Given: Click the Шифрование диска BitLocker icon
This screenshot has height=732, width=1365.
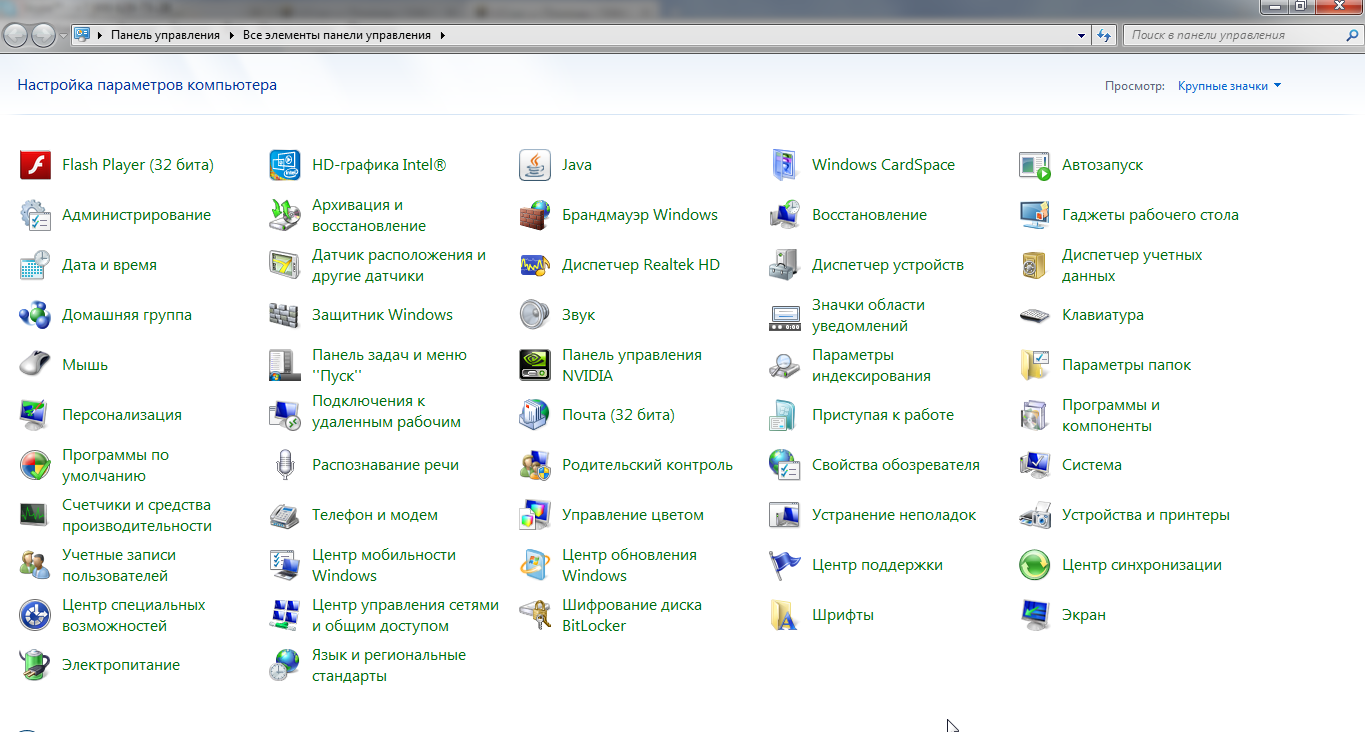Looking at the screenshot, I should point(535,615).
